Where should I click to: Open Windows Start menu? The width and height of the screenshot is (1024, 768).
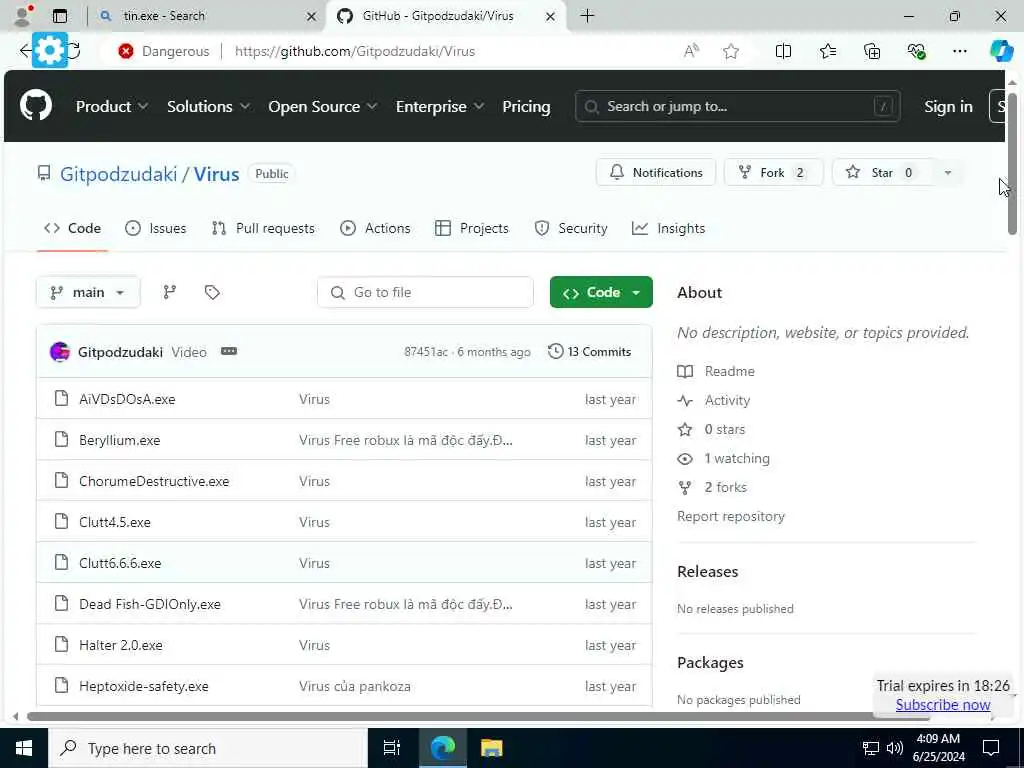pyautogui.click(x=24, y=748)
